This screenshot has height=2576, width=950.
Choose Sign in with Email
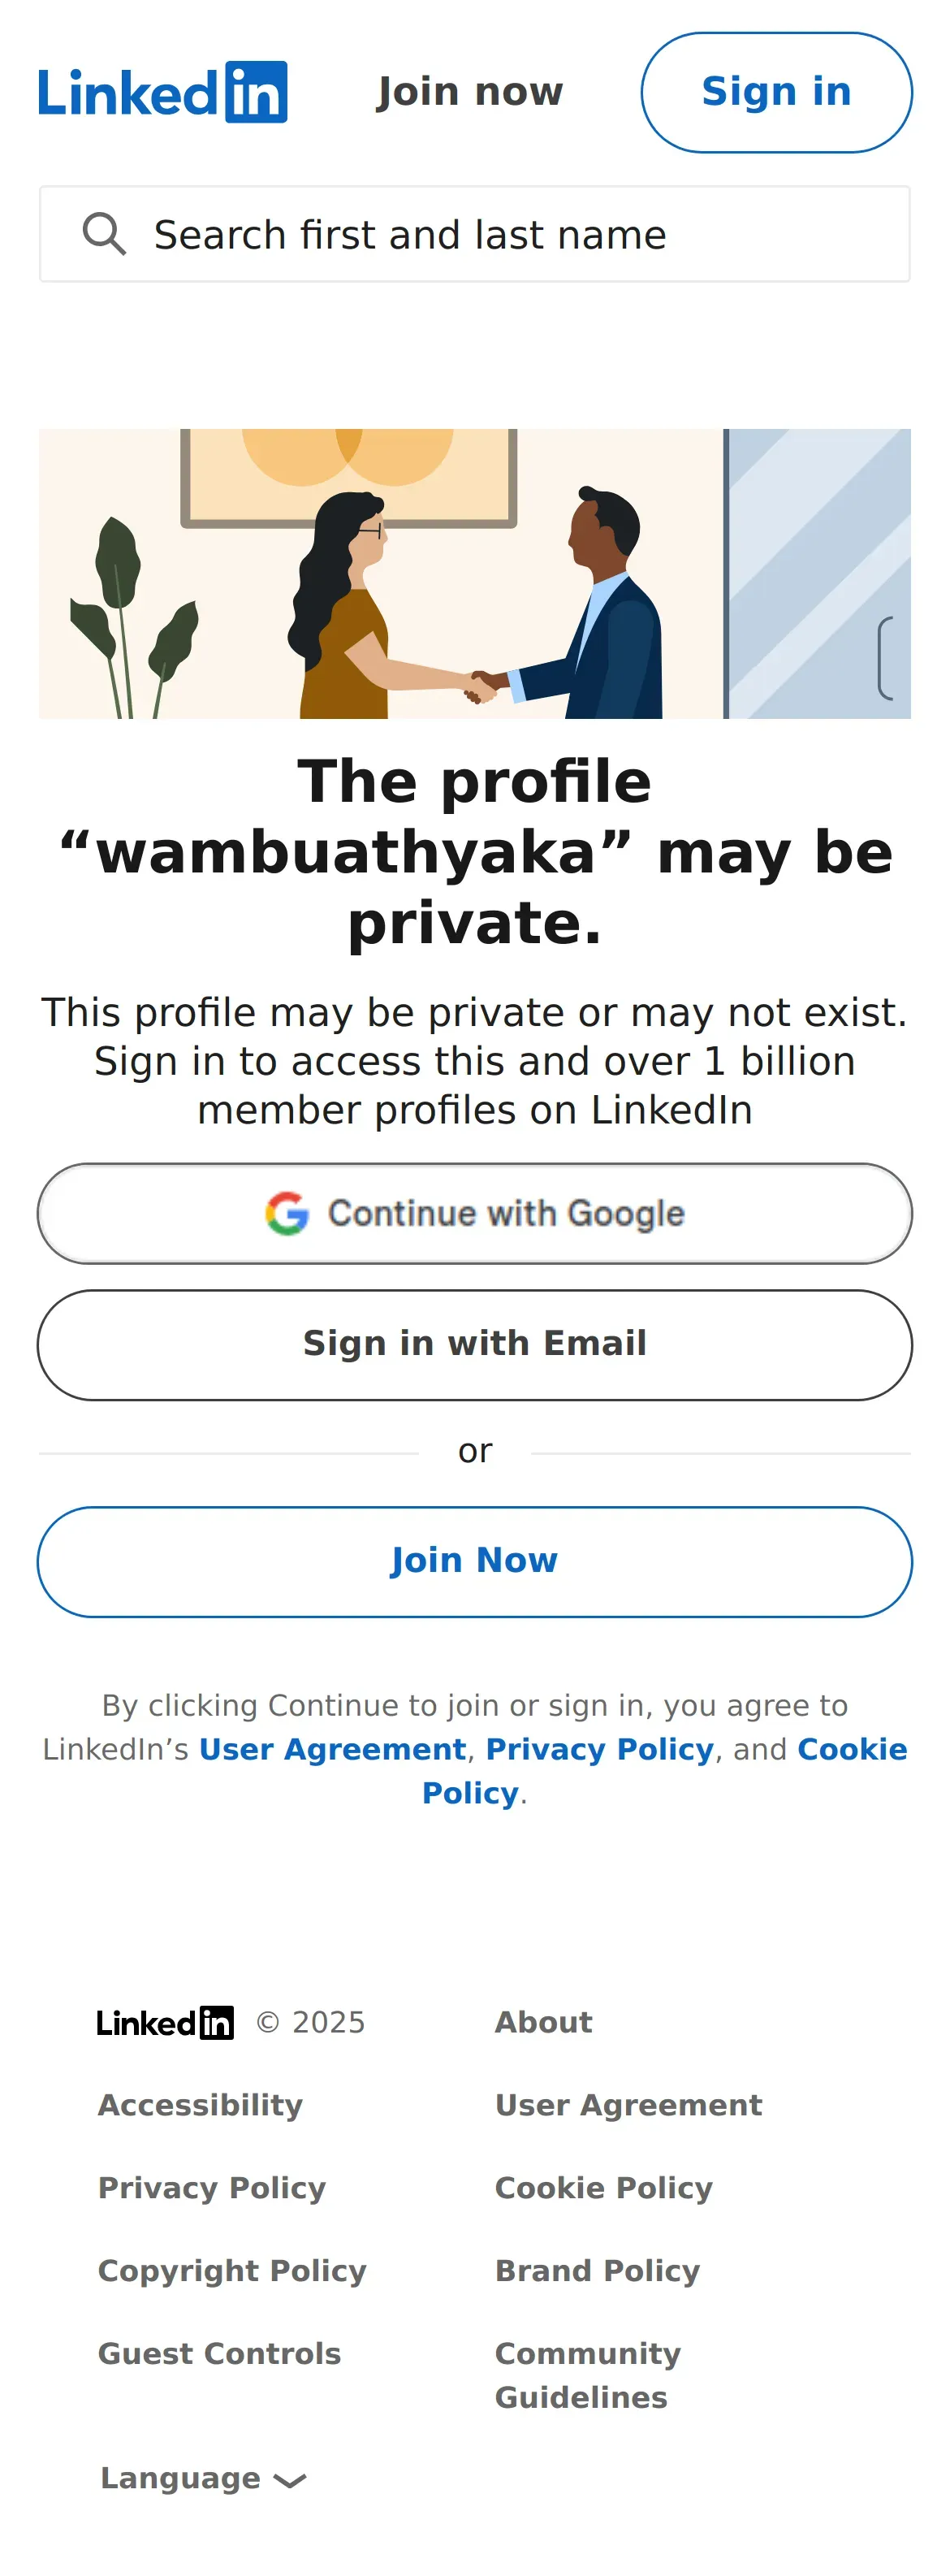(475, 1344)
